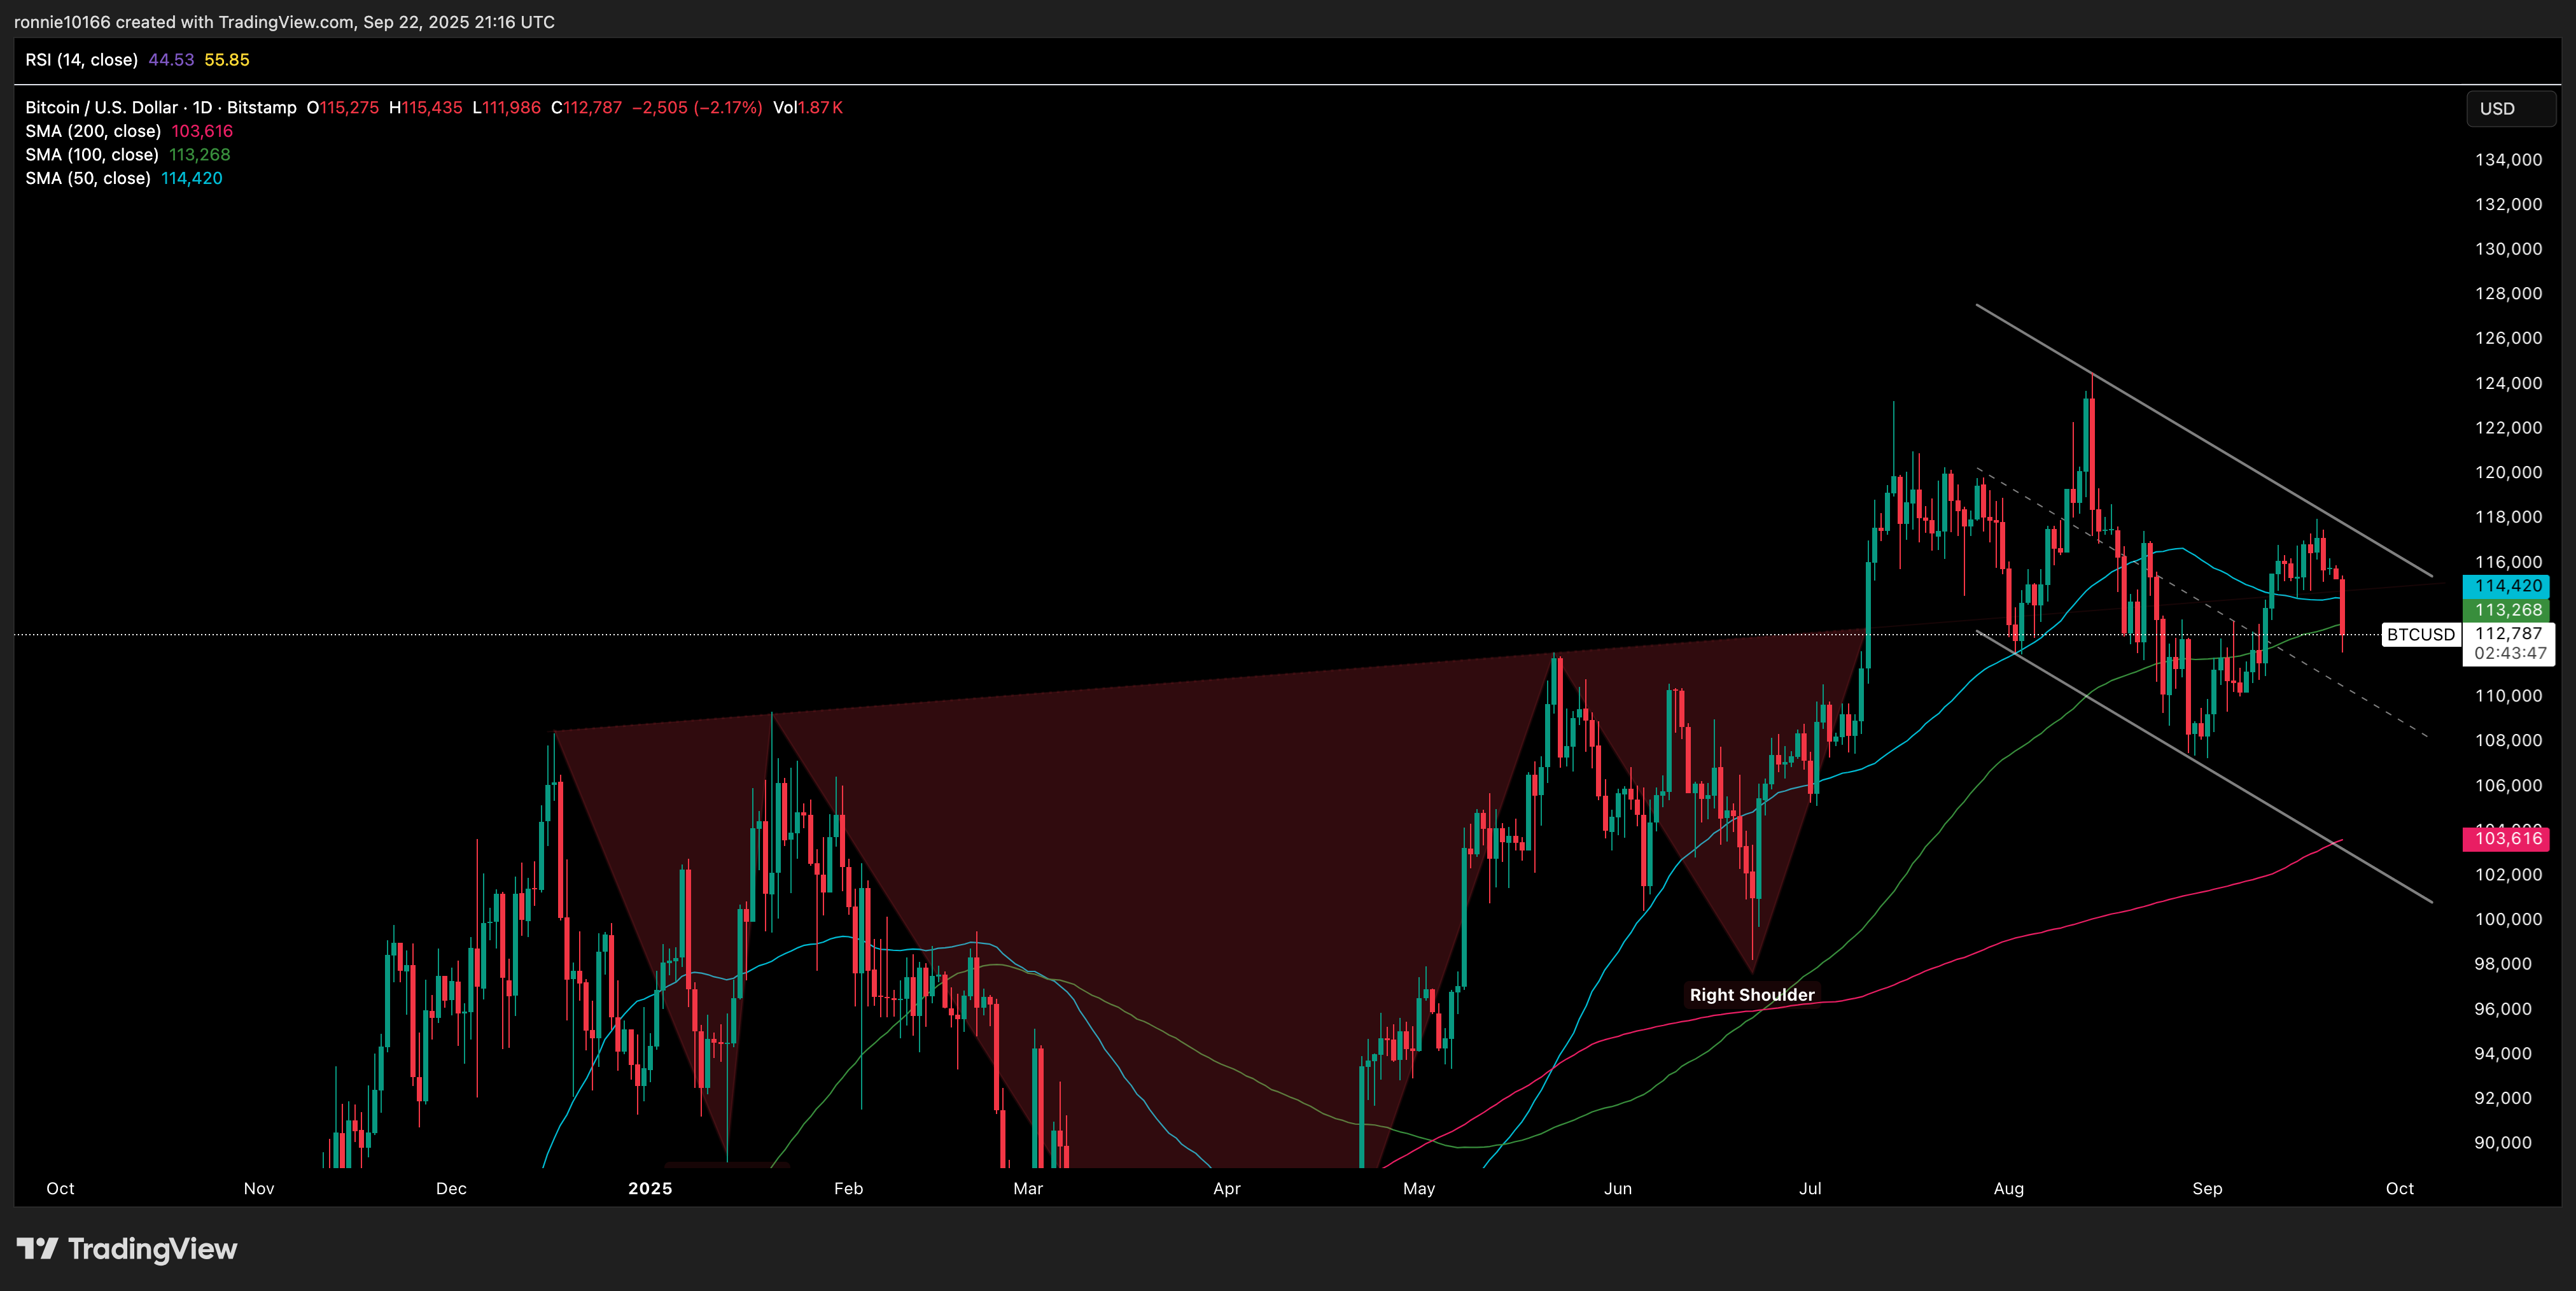Viewport: 2576px width, 1291px height.
Task: Click the RSI yellow value 55.85
Action: [227, 60]
